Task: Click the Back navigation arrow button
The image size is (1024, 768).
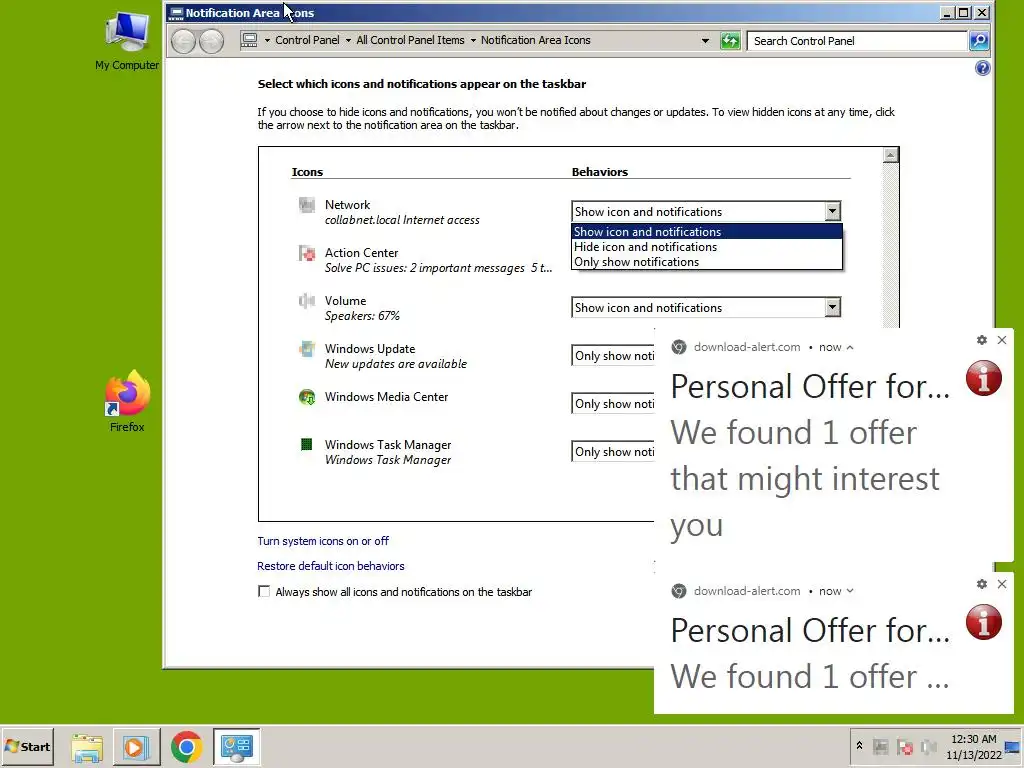Action: click(x=184, y=41)
